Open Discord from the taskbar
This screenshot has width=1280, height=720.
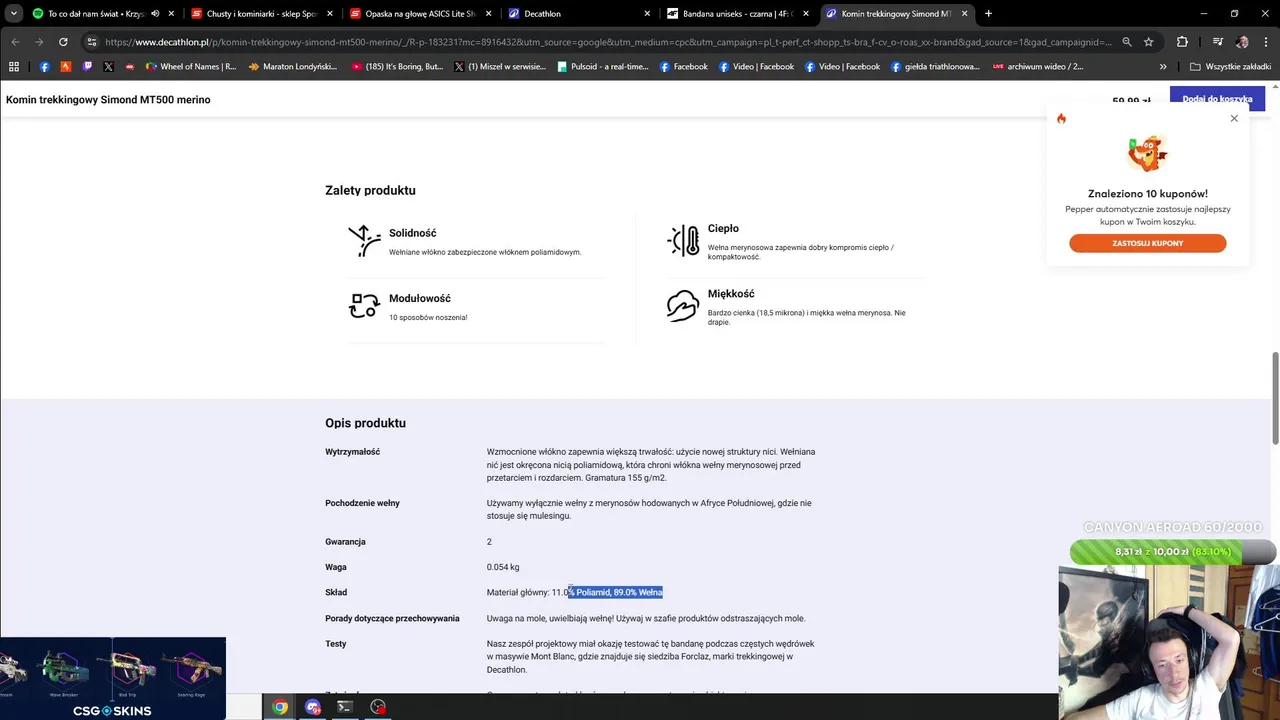313,707
